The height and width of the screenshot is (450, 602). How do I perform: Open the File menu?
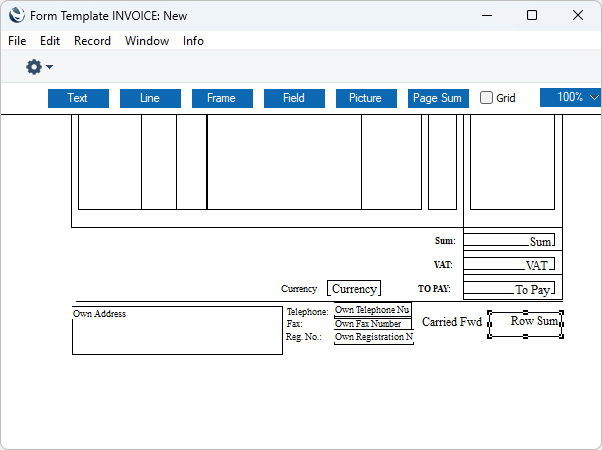coord(17,41)
